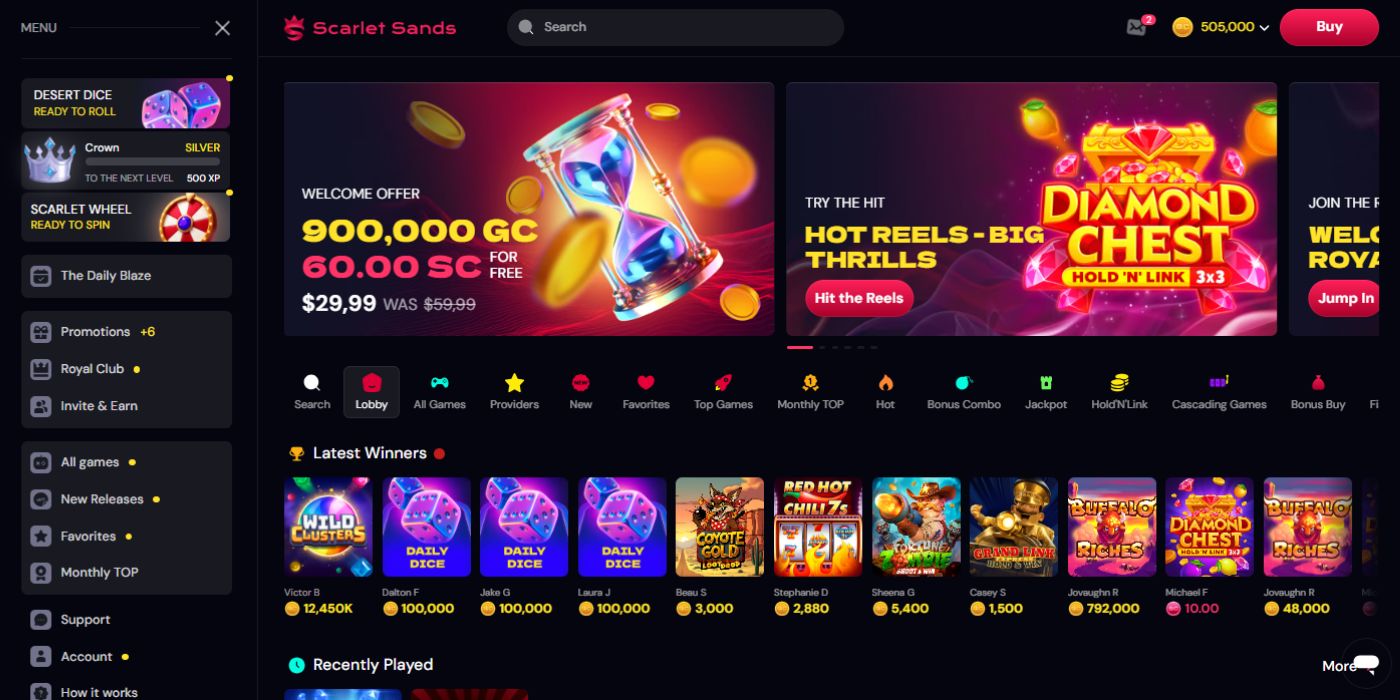Close the side menu panel

(222, 28)
